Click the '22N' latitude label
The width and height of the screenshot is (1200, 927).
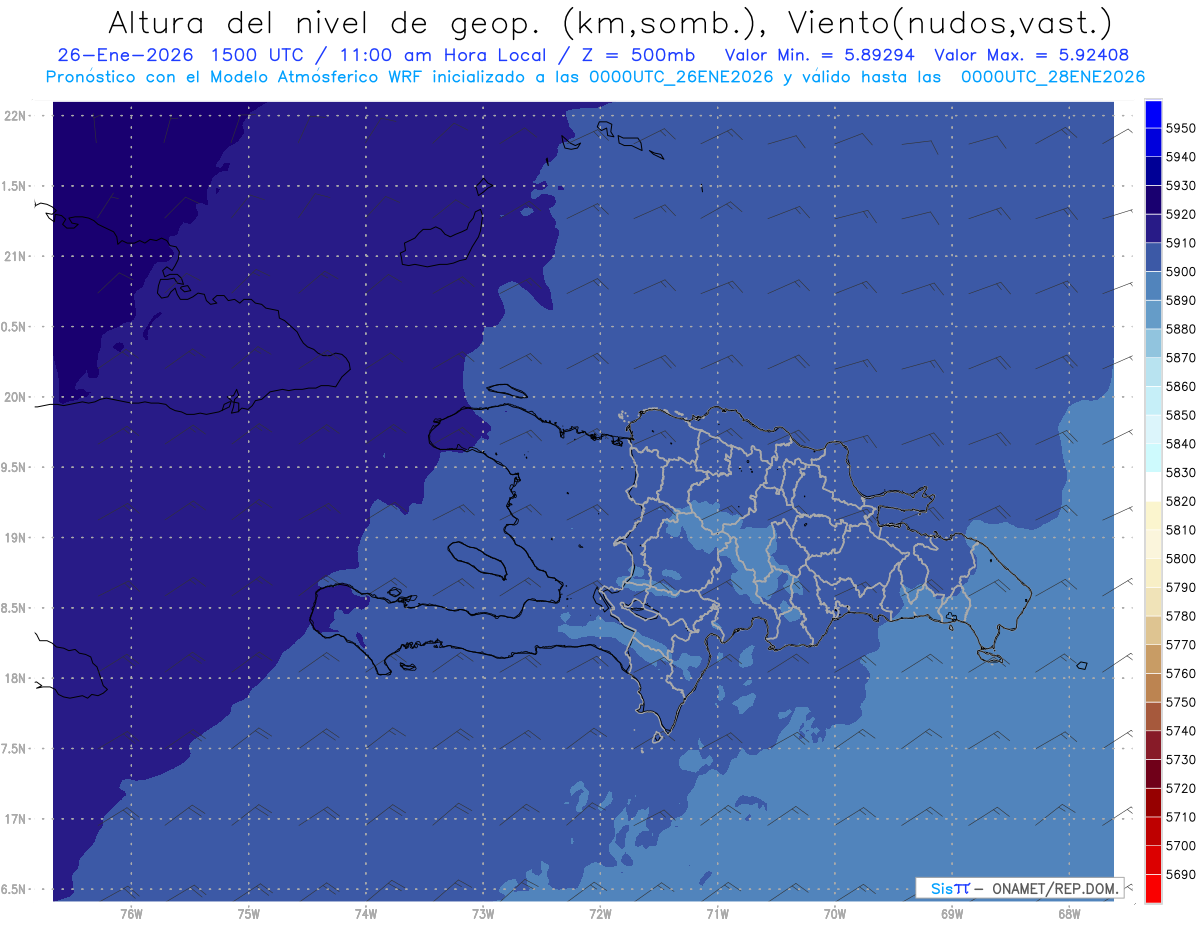click(15, 116)
